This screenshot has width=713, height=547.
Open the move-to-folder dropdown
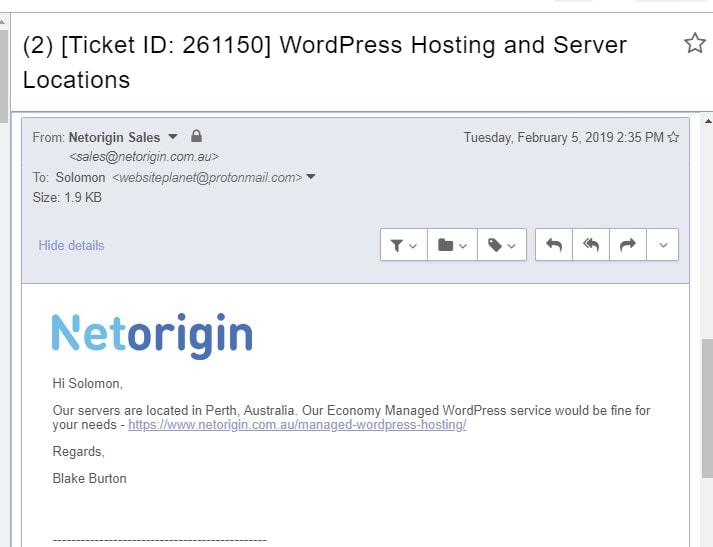tap(452, 245)
